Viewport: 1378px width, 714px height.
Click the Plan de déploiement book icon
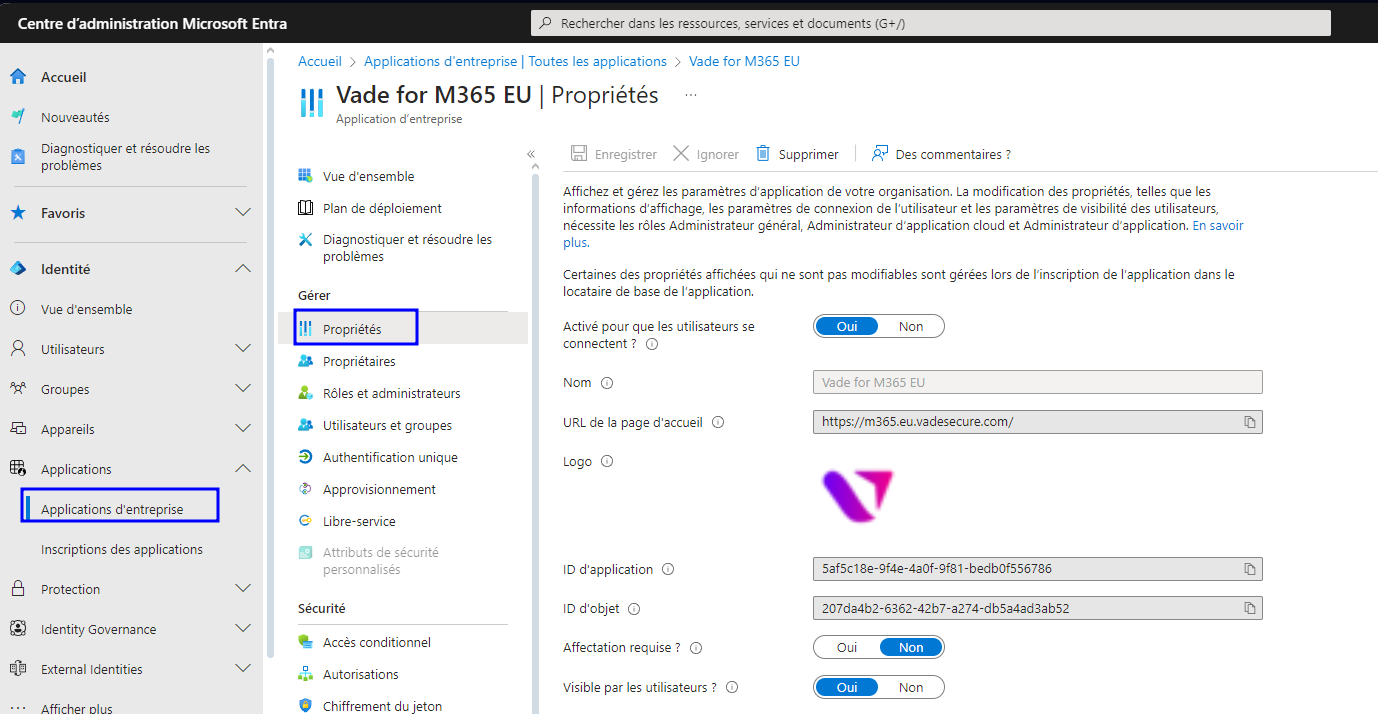pyautogui.click(x=305, y=208)
